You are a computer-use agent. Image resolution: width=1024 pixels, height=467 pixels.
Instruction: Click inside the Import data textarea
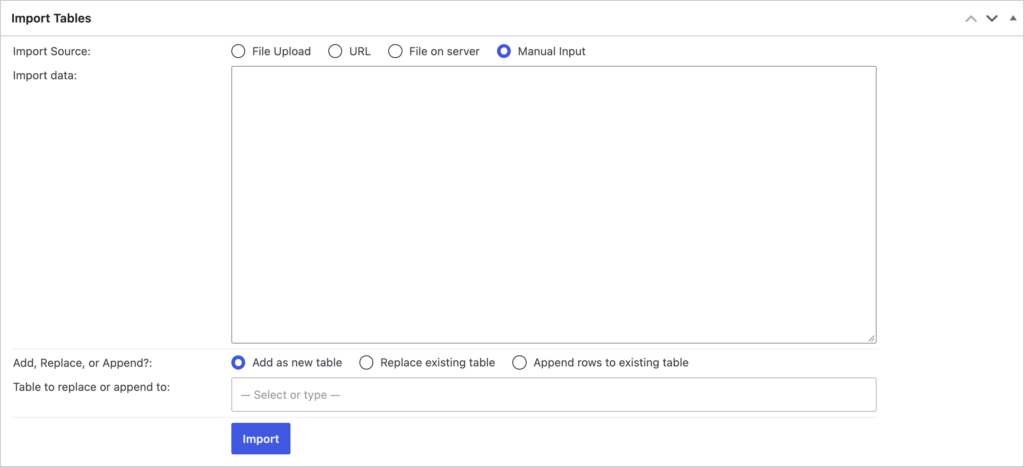pyautogui.click(x=554, y=204)
